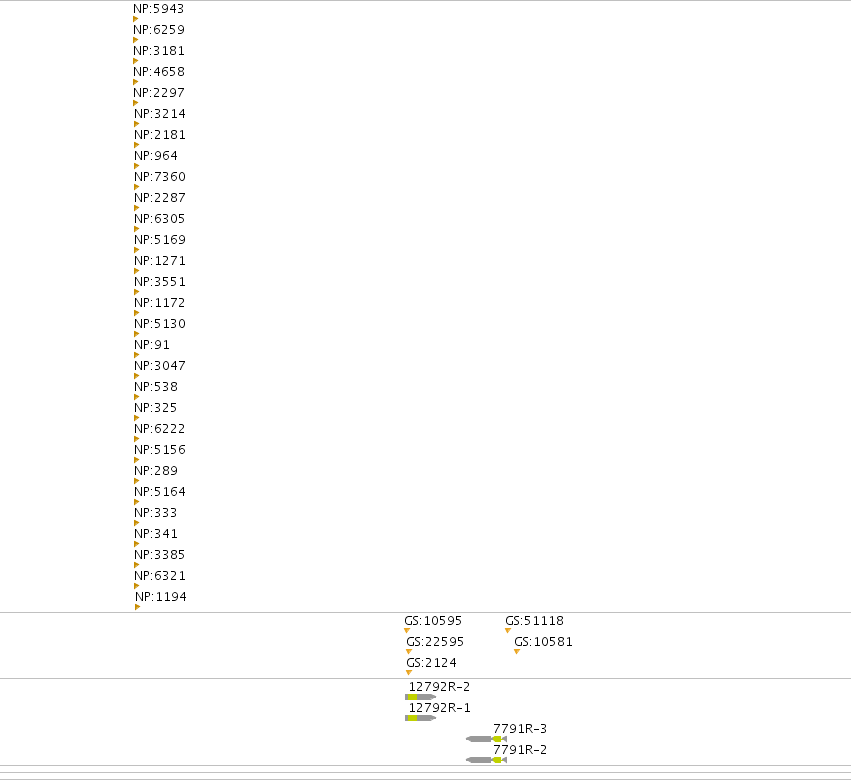The width and height of the screenshot is (851, 780).
Task: Click the 12792R-2 label
Action: (x=439, y=687)
